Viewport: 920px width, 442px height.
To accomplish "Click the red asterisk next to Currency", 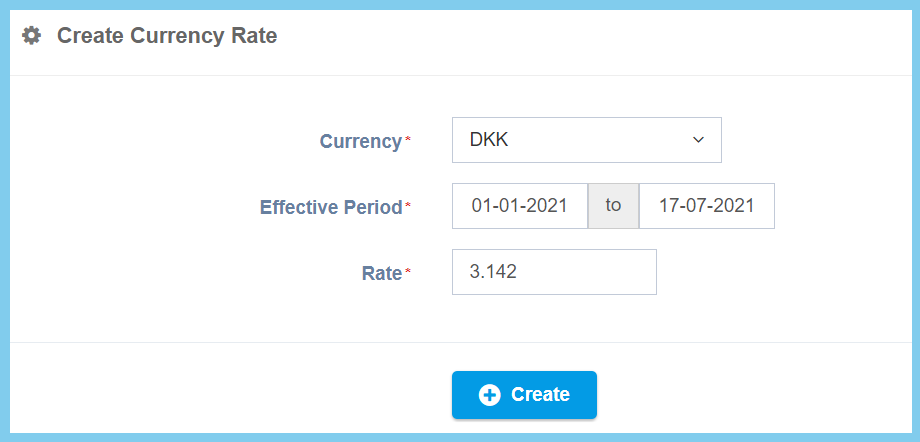I will click(407, 141).
